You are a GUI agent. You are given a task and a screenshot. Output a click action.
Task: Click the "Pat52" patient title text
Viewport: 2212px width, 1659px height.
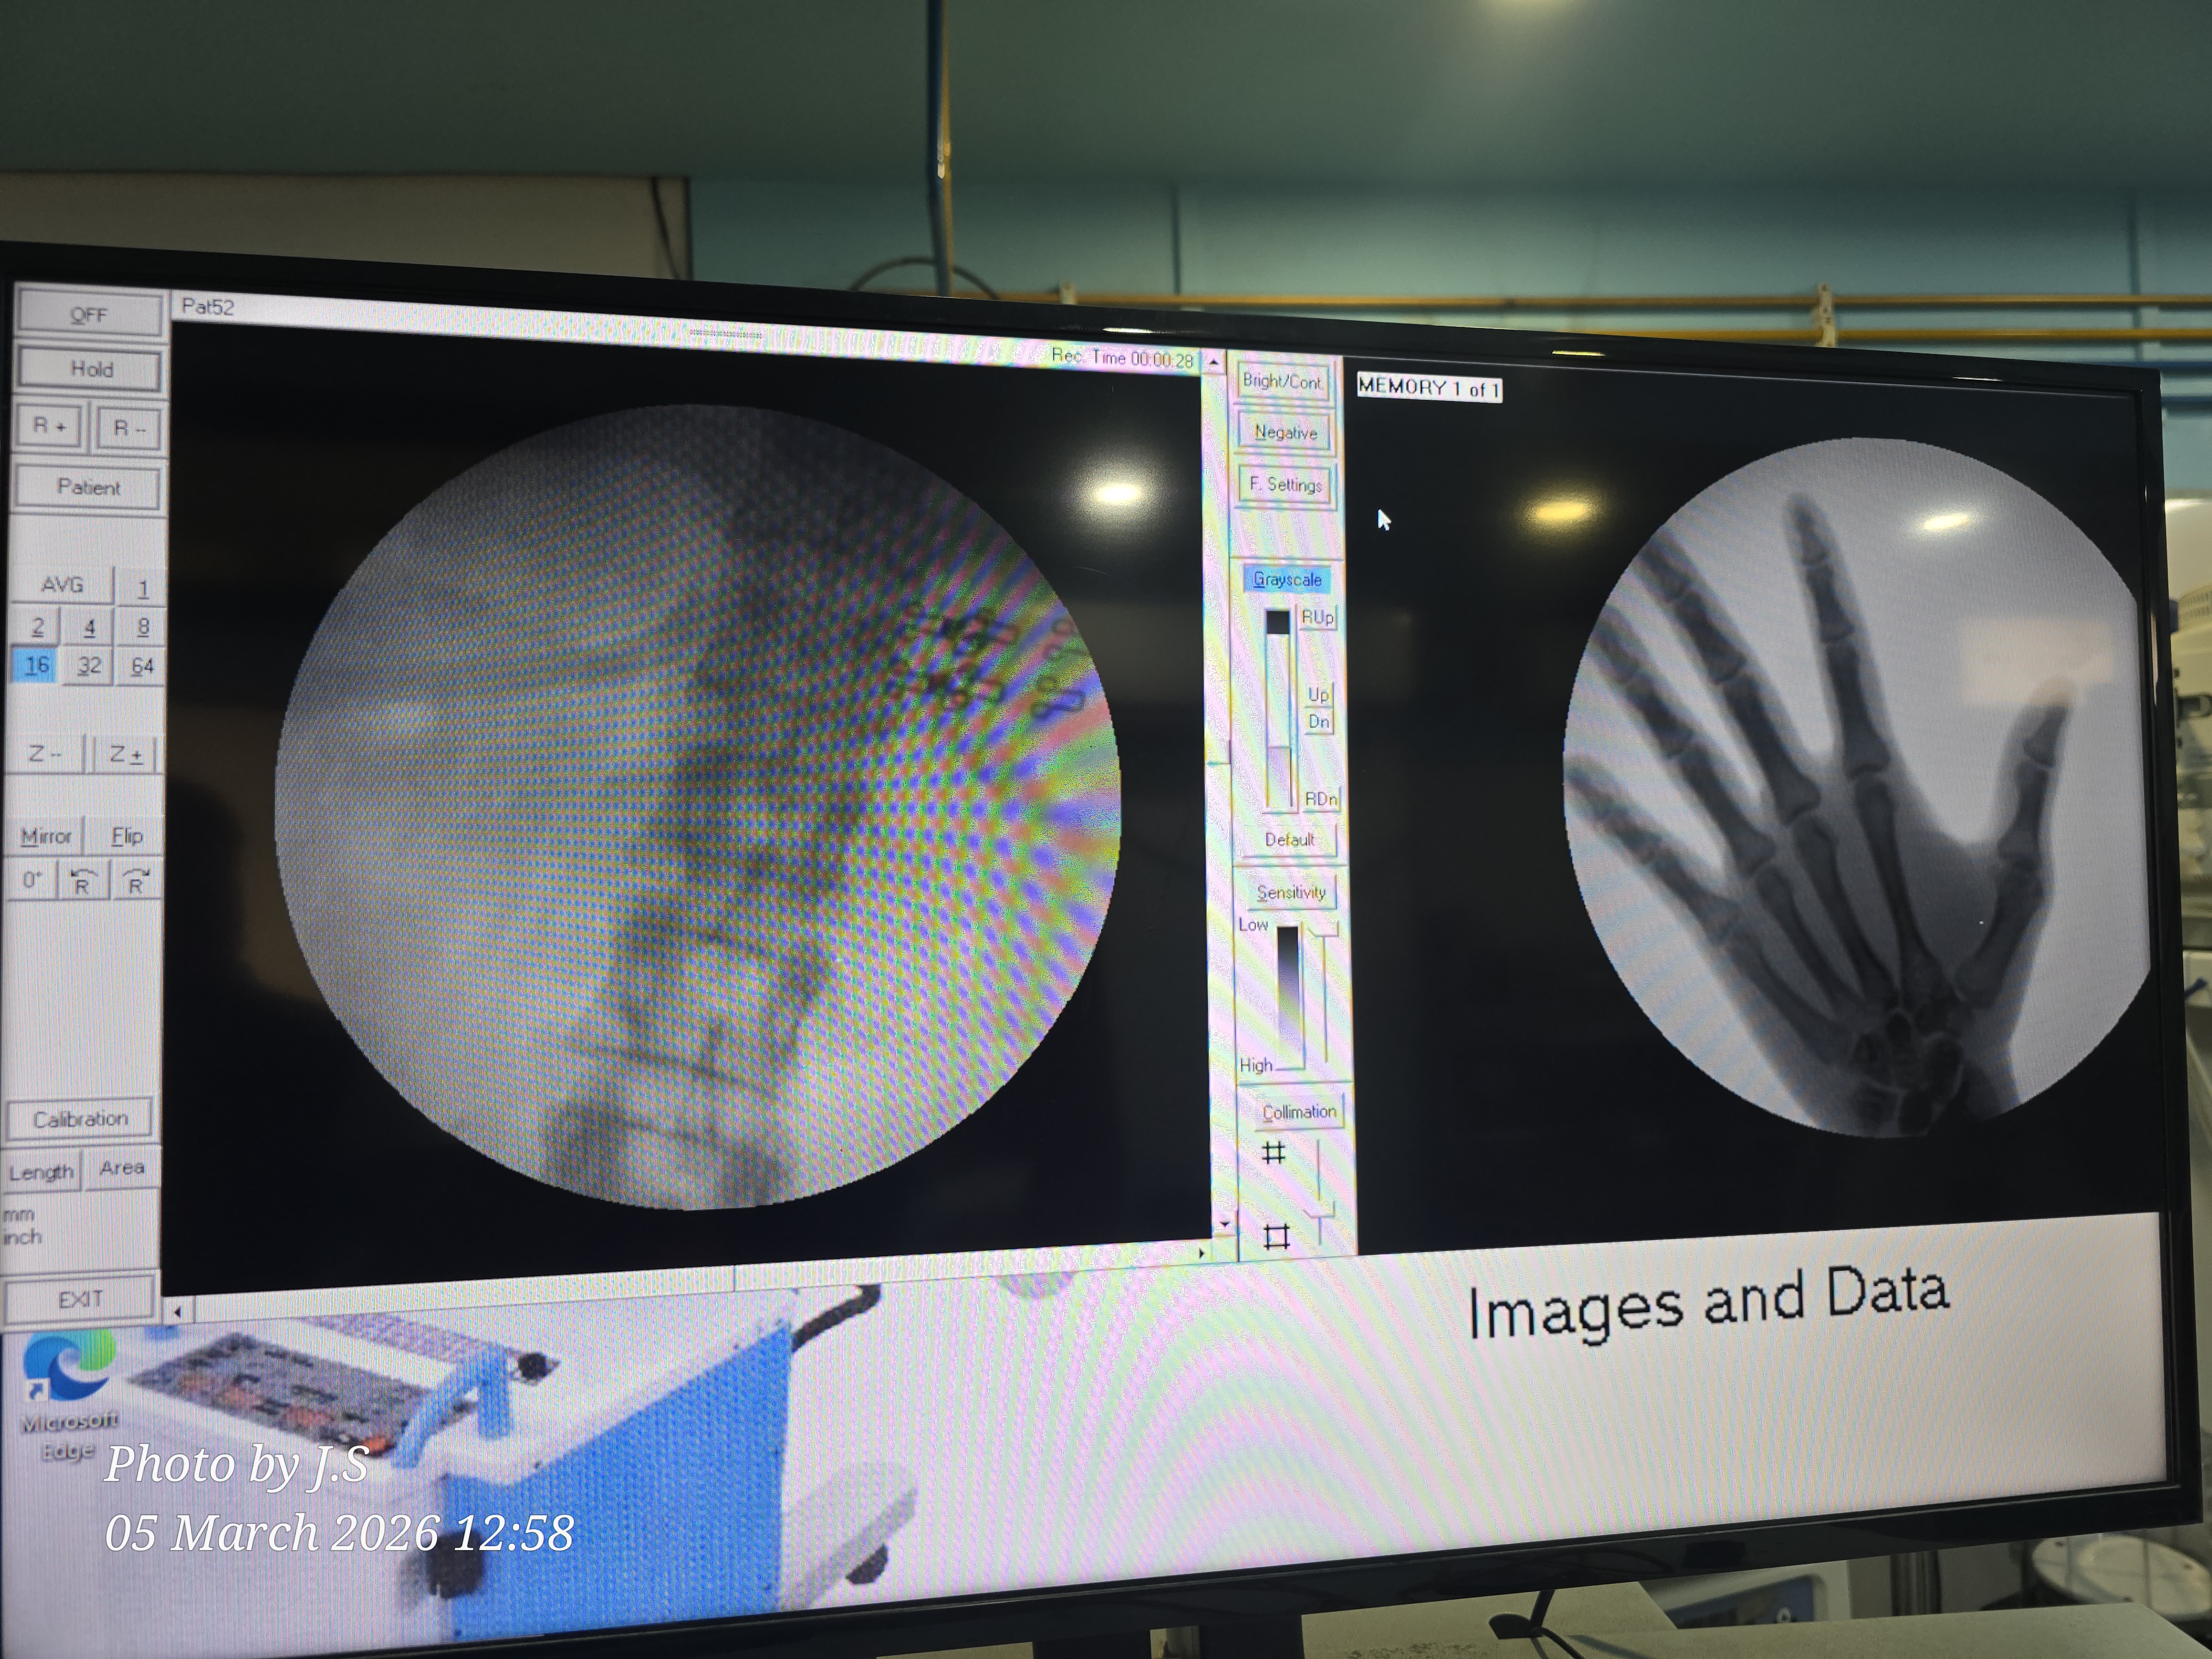pyautogui.click(x=207, y=307)
